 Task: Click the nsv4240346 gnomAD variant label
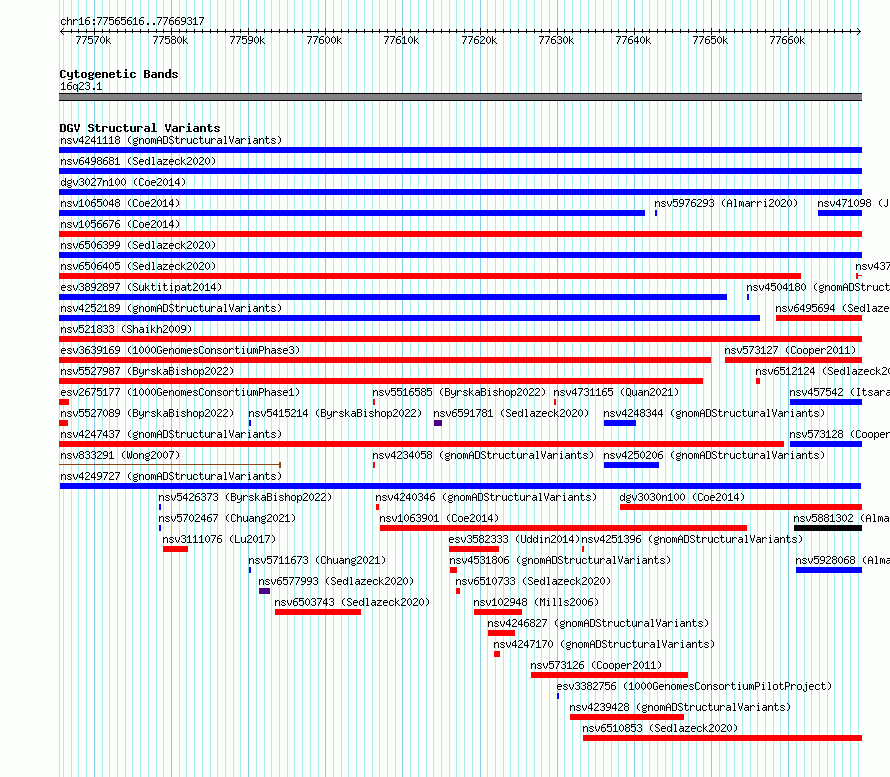point(486,497)
